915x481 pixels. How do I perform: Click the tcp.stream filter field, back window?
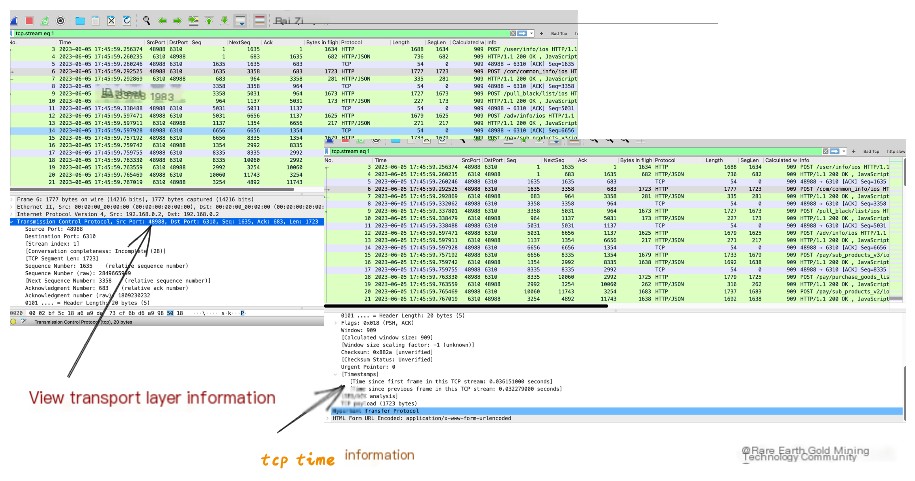(260, 33)
